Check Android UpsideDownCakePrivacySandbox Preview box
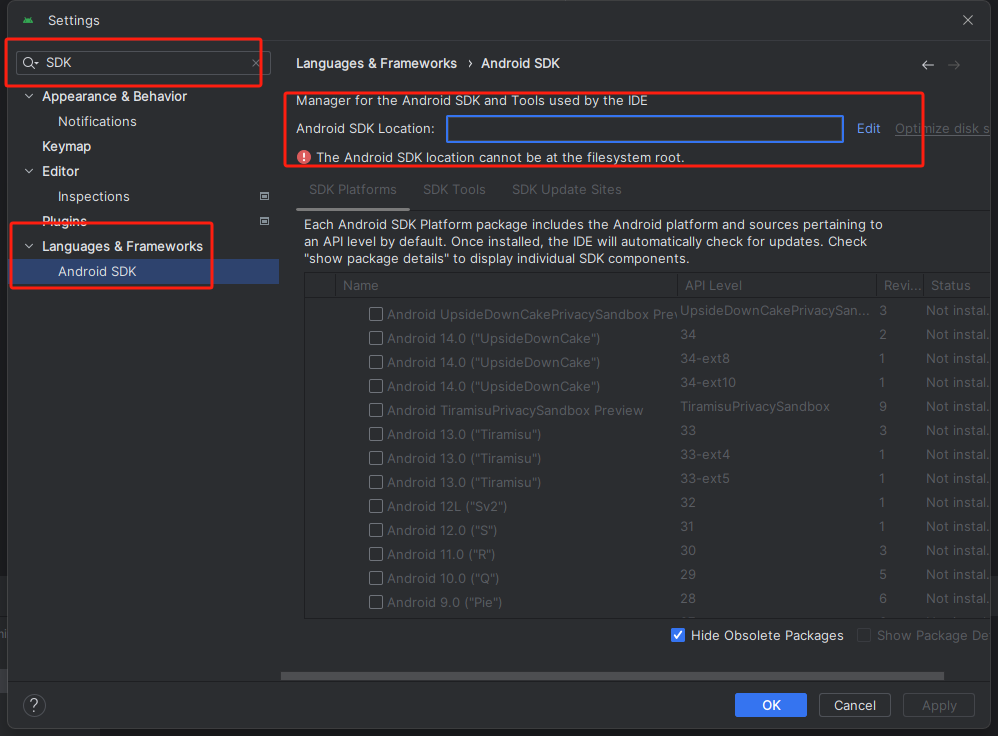Screen dimensions: 998x736 click(x=376, y=314)
